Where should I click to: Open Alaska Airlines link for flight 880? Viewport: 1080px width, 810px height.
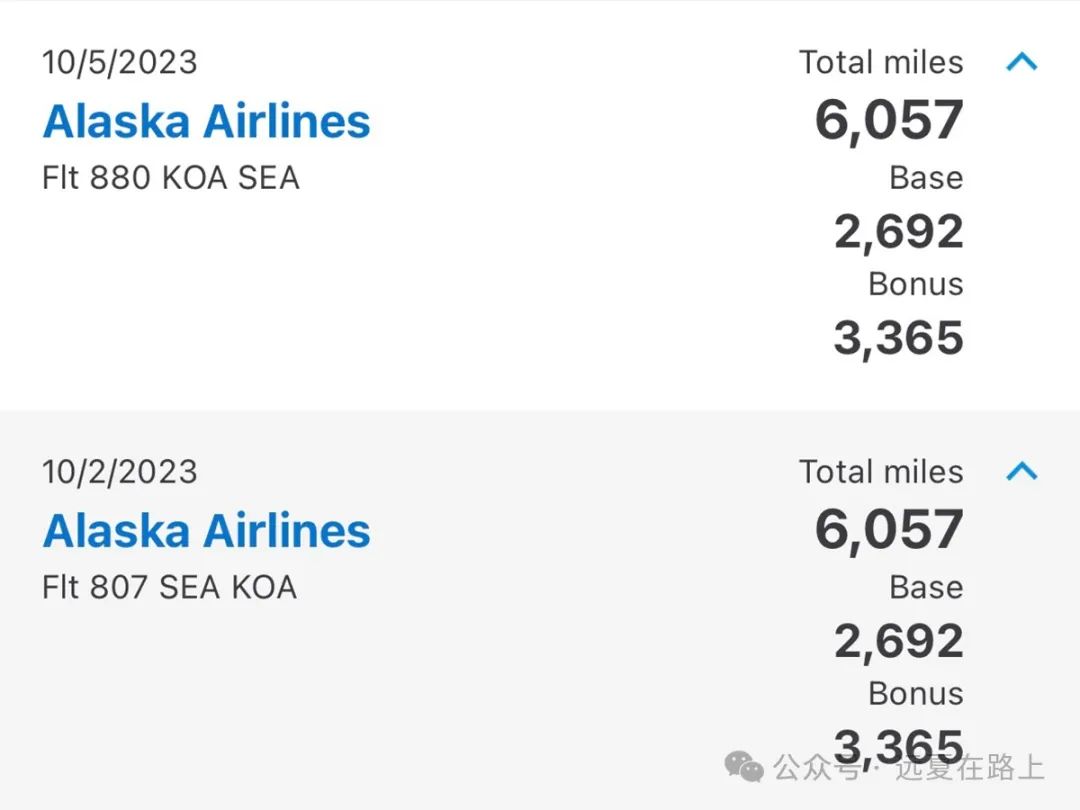[207, 121]
